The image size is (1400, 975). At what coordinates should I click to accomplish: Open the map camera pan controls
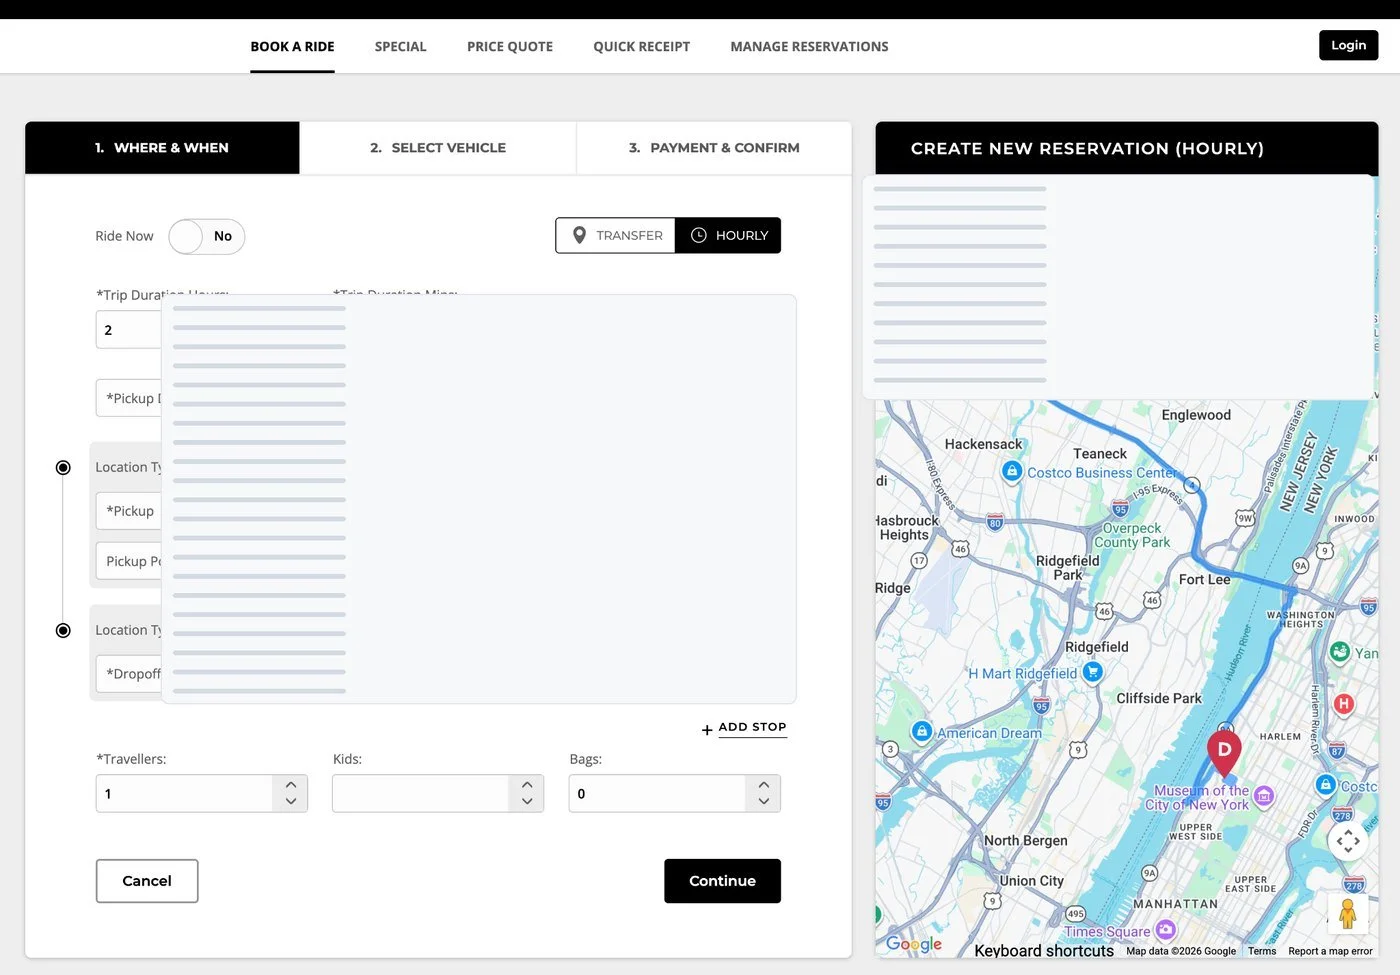(1348, 841)
